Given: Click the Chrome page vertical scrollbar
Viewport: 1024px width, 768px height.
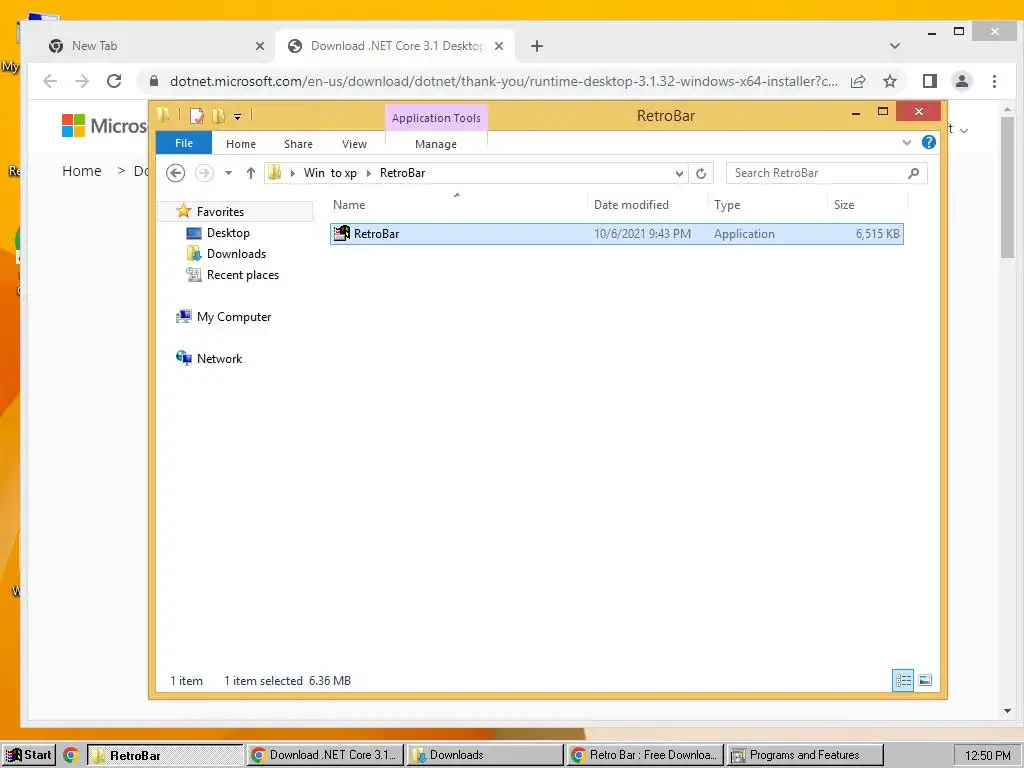Looking at the screenshot, I should pyautogui.click(x=1007, y=188).
